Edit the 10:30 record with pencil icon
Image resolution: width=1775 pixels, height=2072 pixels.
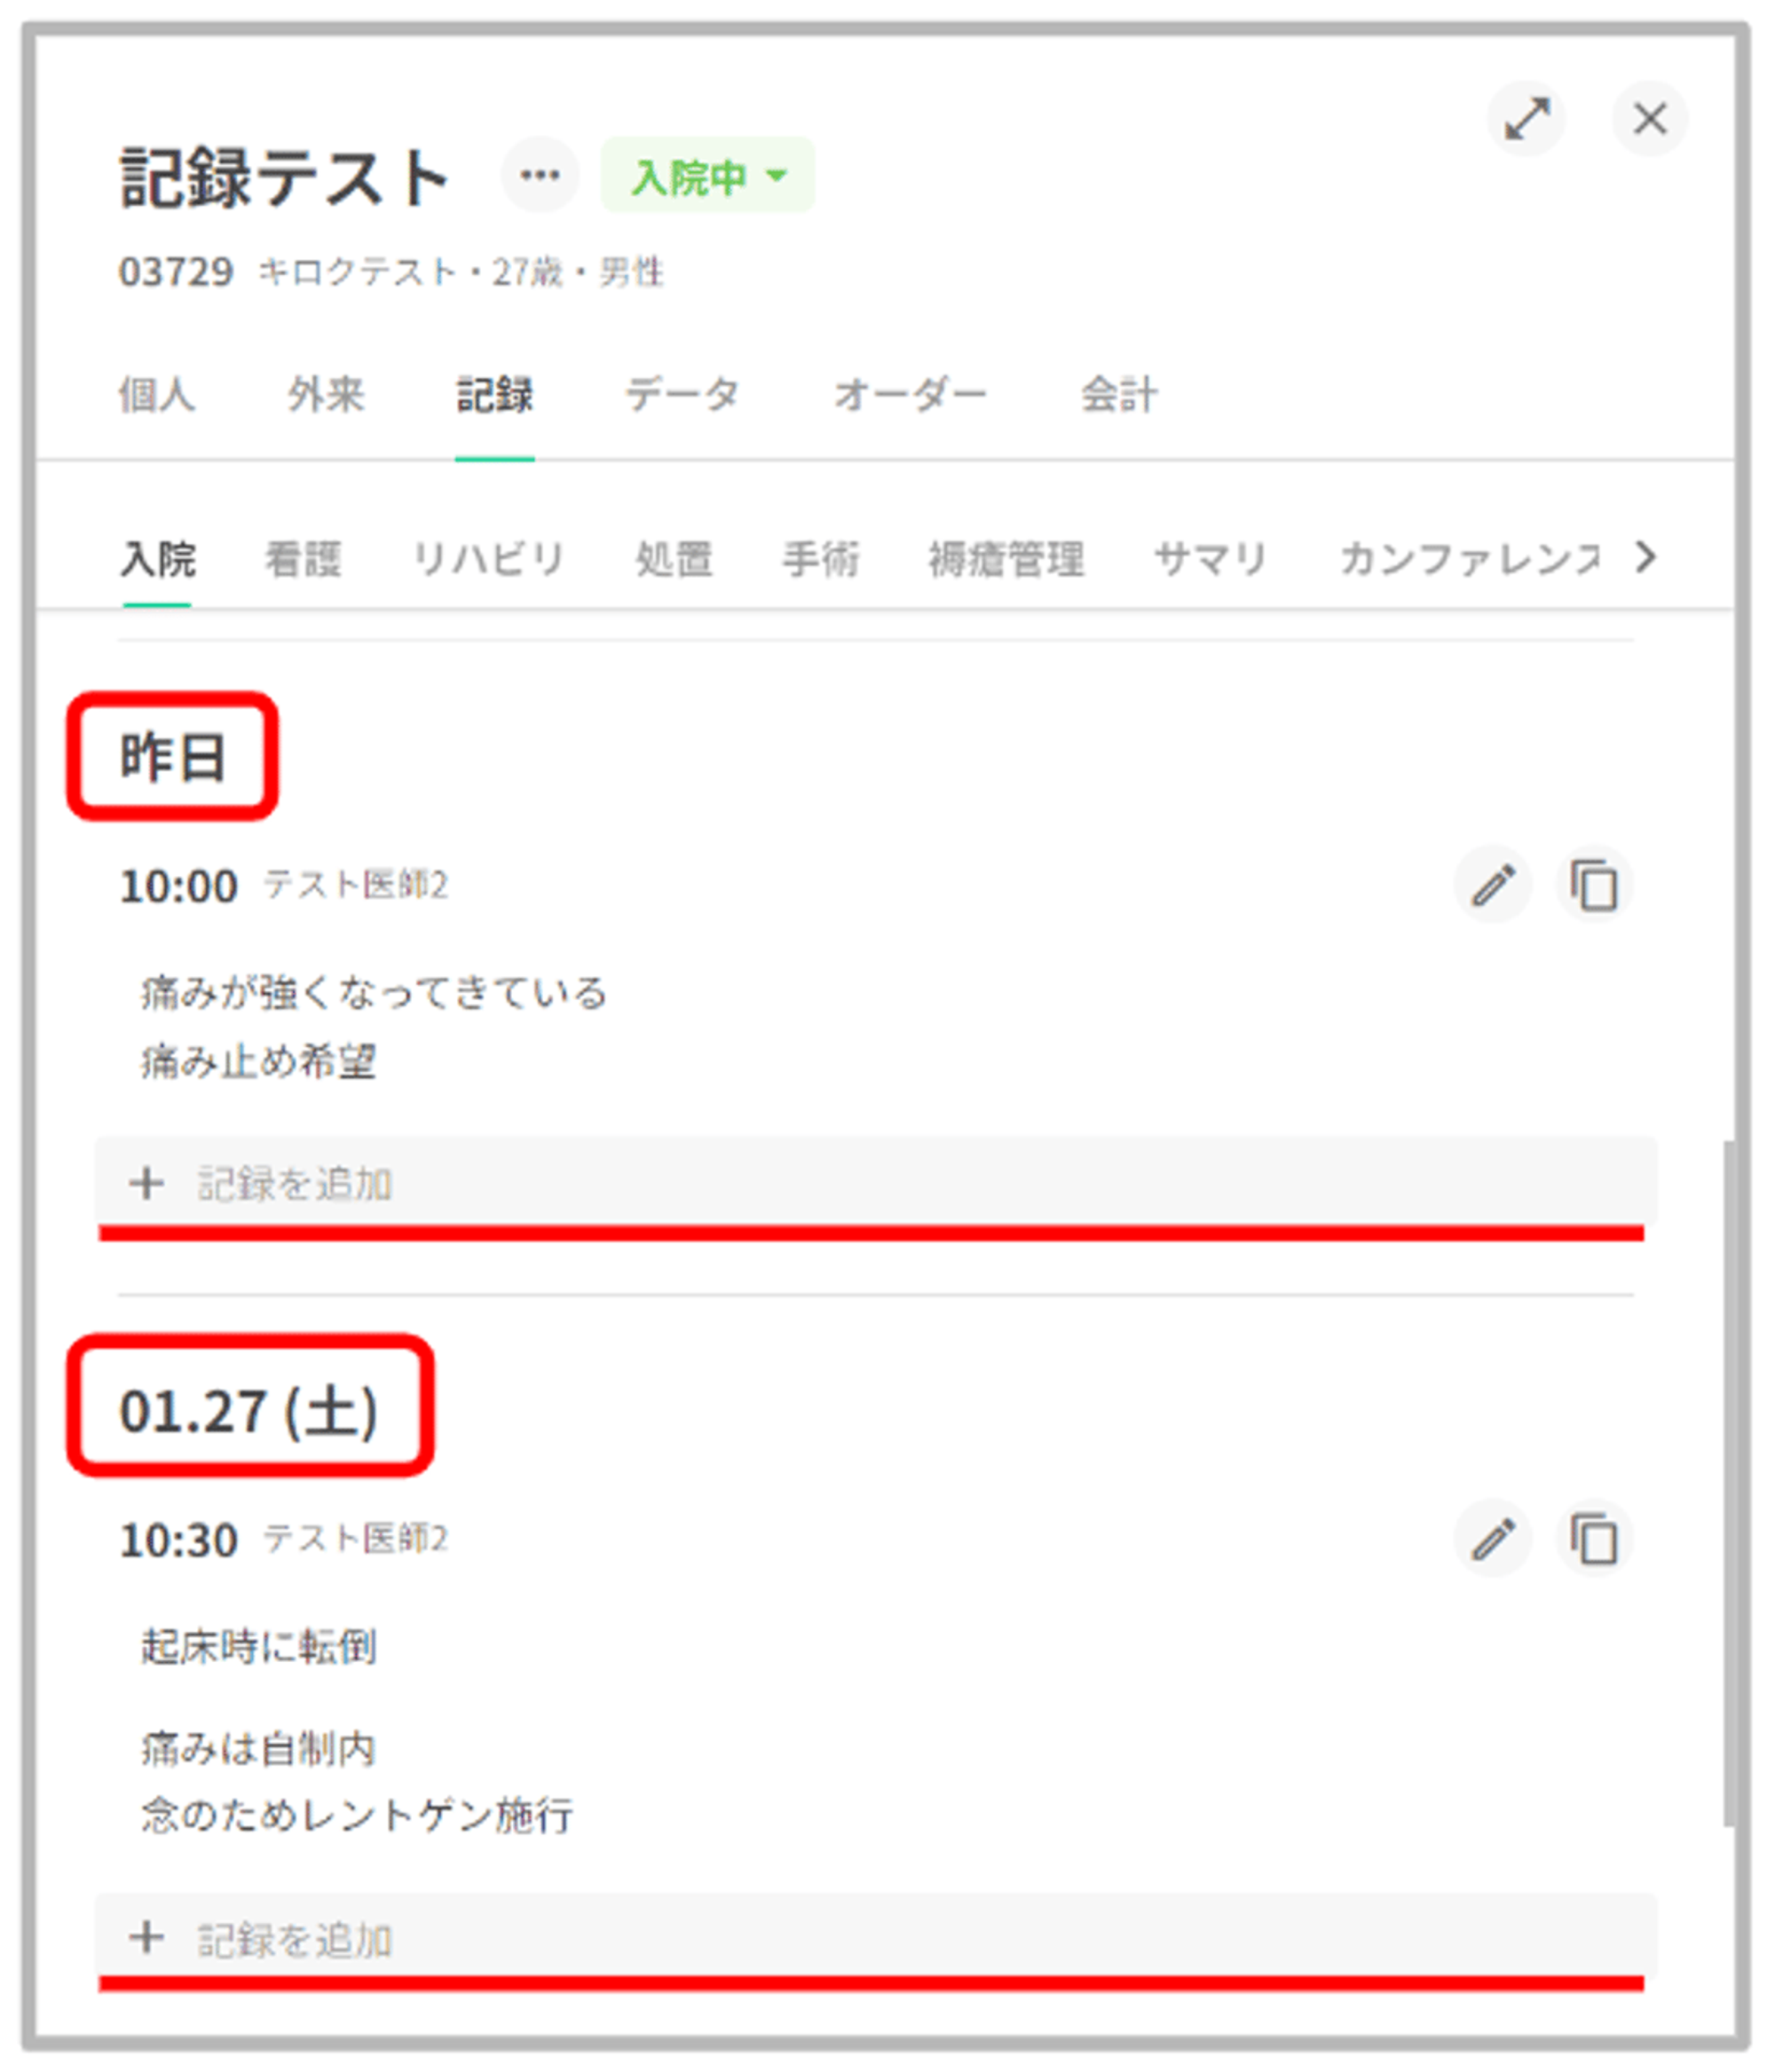pyautogui.click(x=1493, y=1539)
